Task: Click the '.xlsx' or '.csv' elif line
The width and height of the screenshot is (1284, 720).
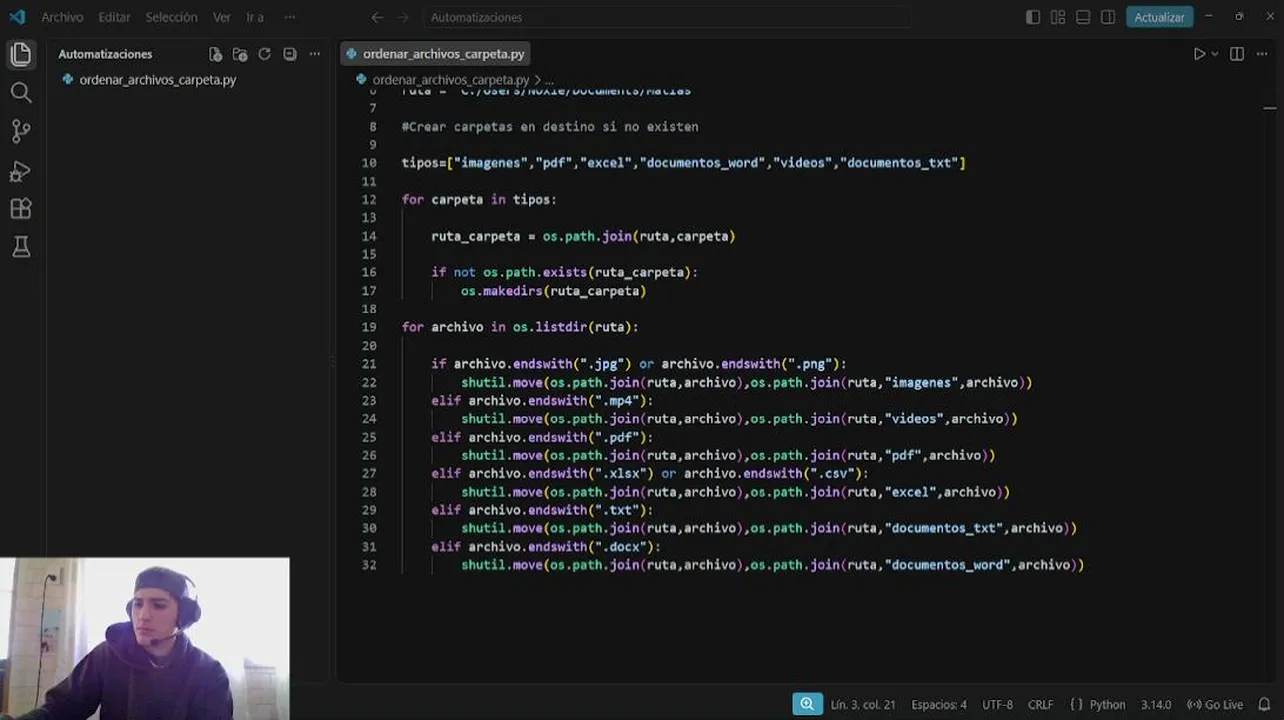Action: point(650,473)
